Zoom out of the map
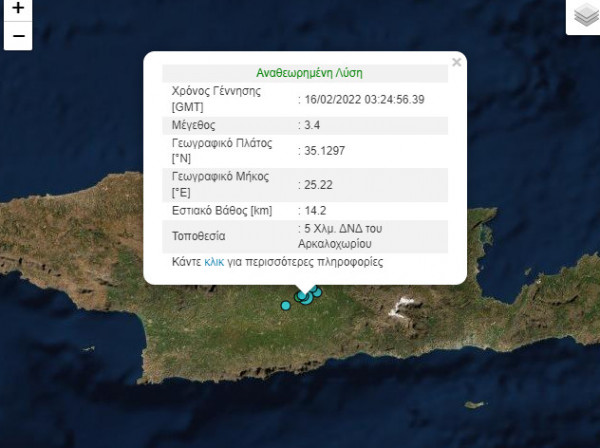 point(17,36)
